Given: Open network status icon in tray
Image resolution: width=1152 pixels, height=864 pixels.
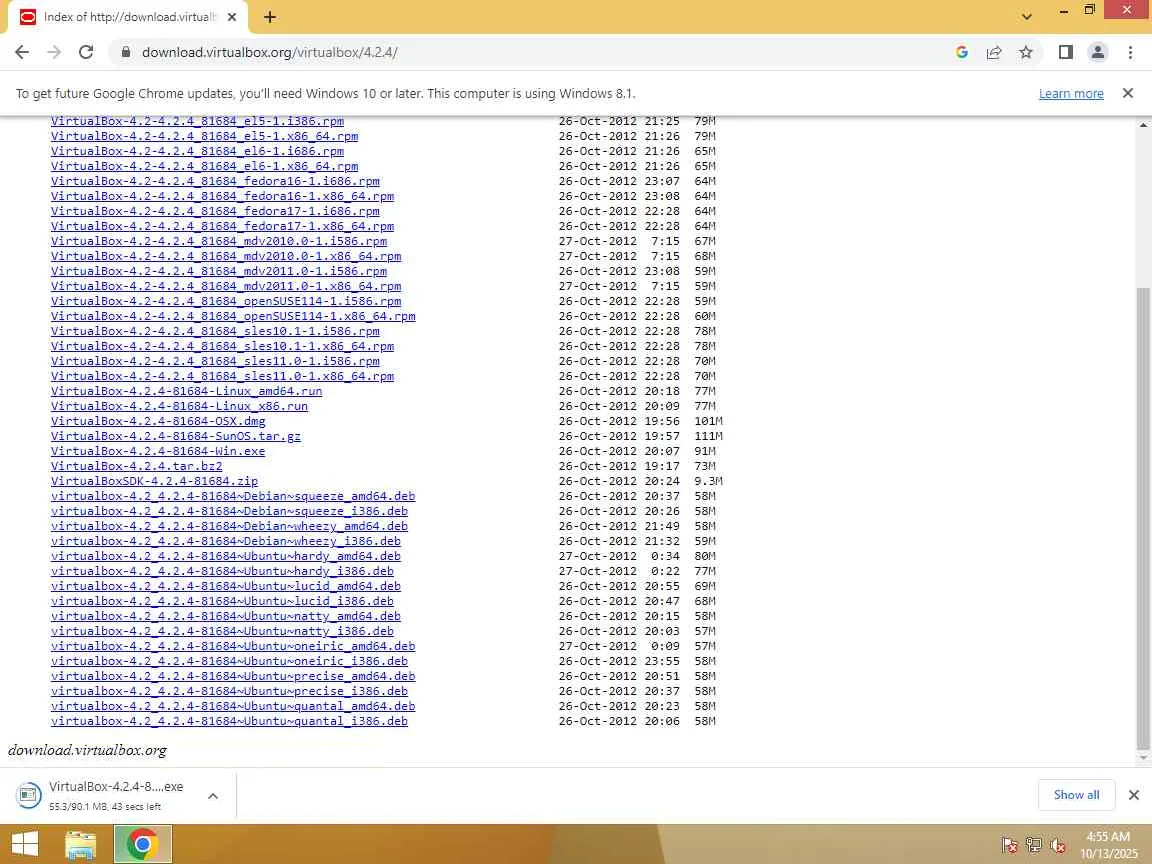Looking at the screenshot, I should point(1034,846).
